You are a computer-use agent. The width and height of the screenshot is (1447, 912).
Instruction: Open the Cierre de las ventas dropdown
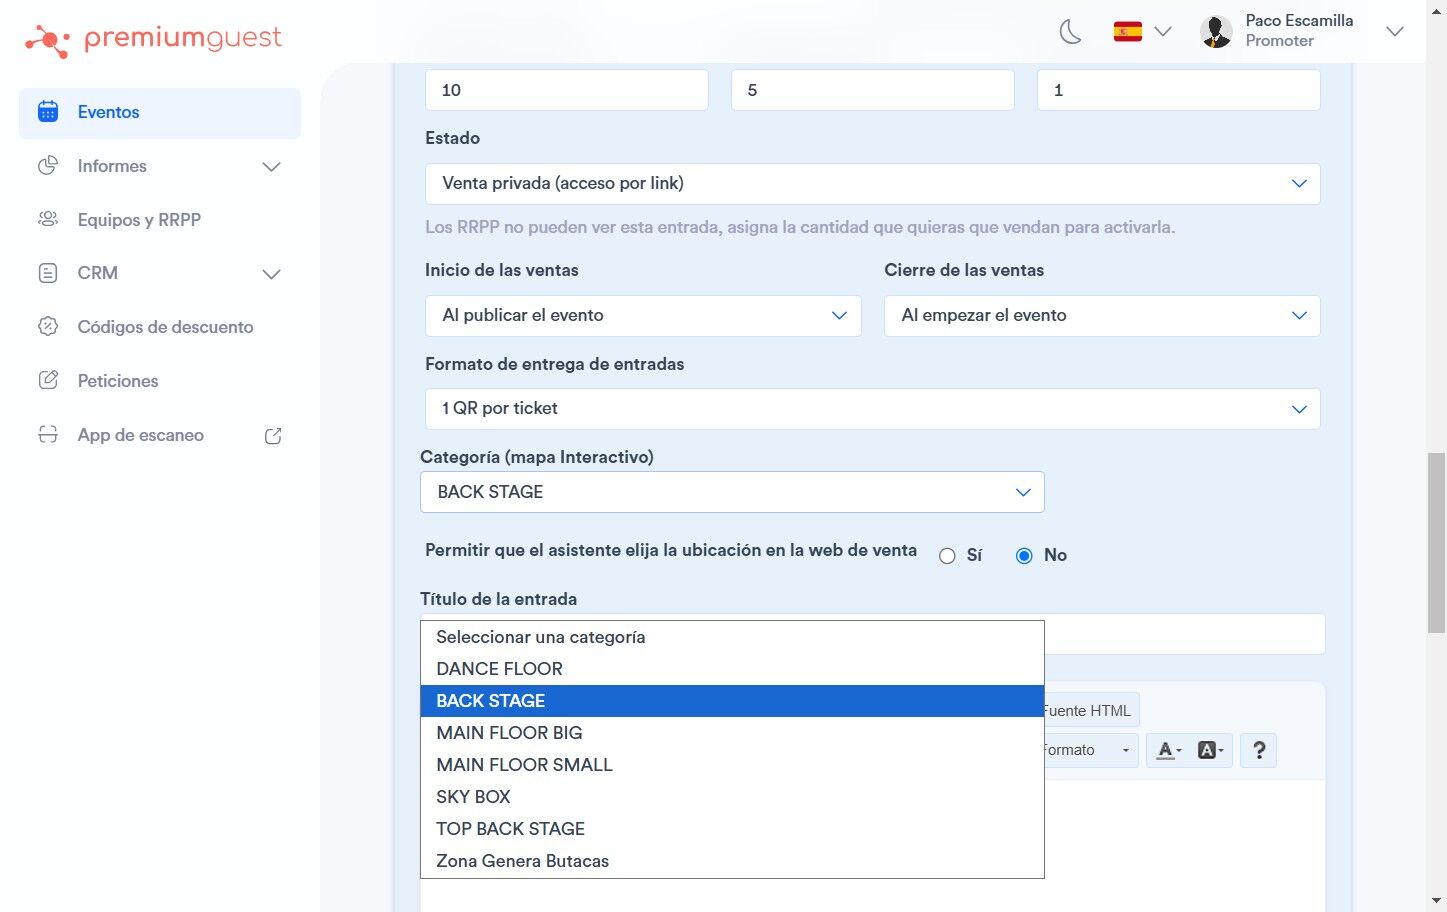click(x=1102, y=316)
